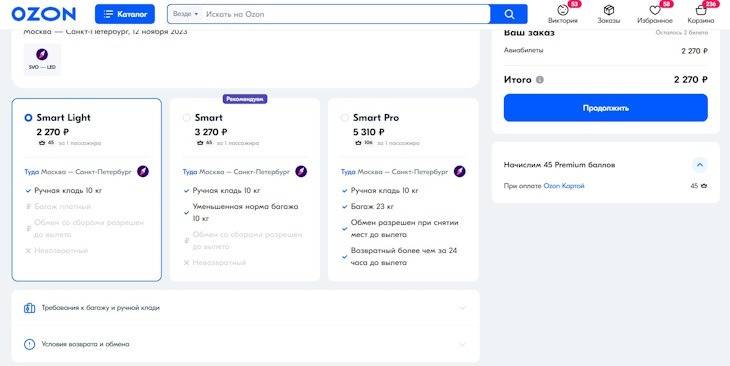This screenshot has height=366, width=730.
Task: Click the Продолжить button
Action: click(606, 108)
